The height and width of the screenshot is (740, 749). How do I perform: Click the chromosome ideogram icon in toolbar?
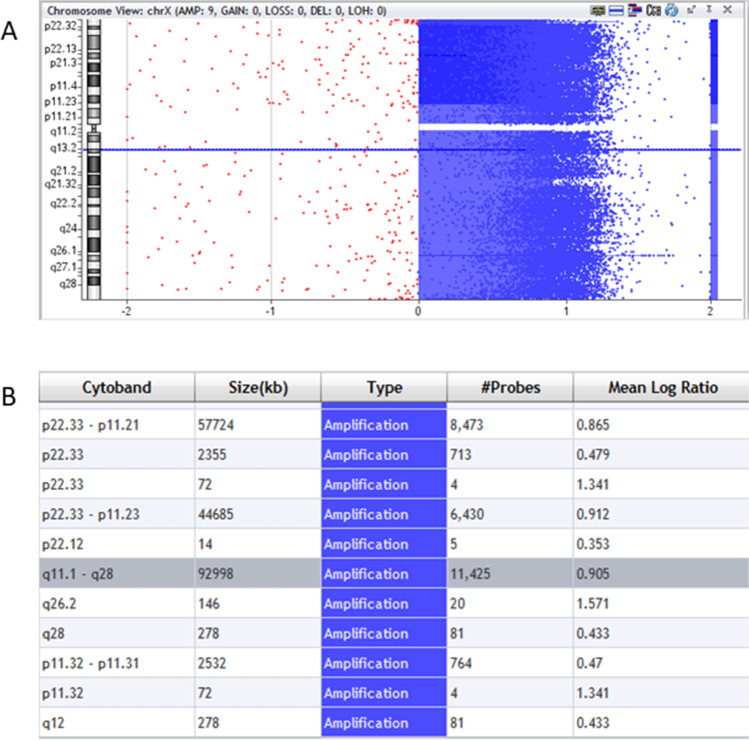(653, 10)
